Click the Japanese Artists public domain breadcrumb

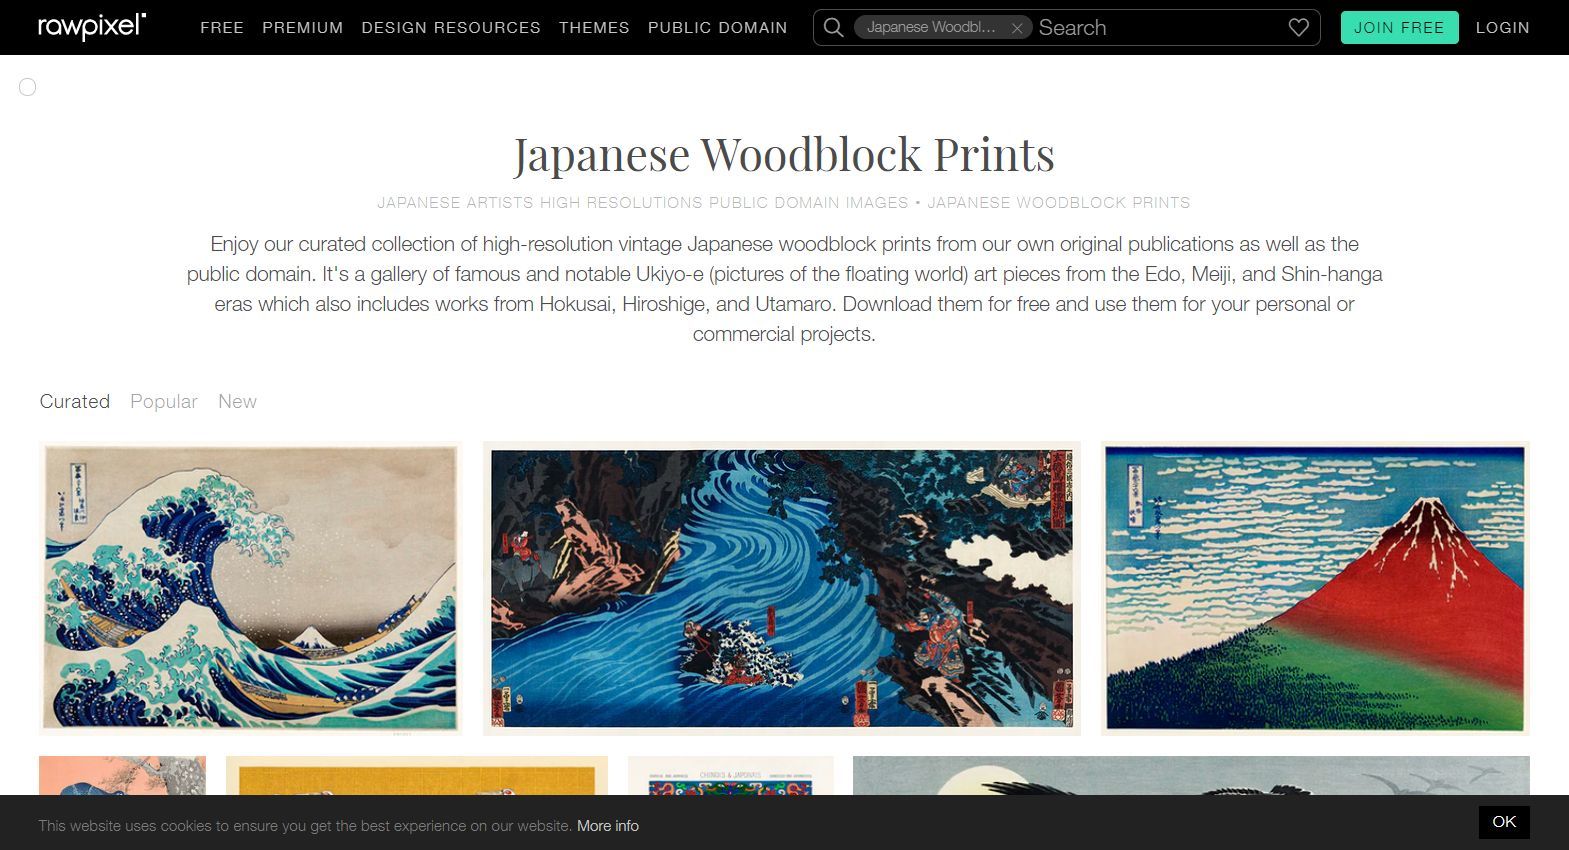pos(643,203)
